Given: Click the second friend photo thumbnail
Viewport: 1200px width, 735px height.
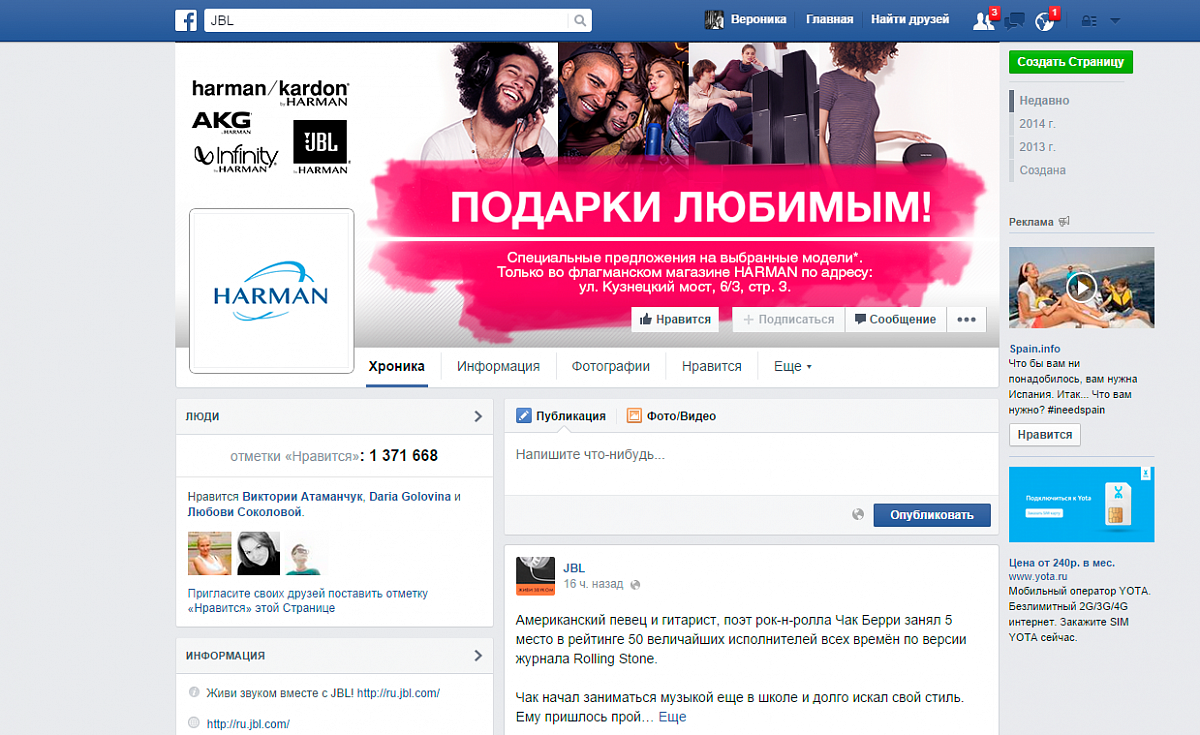Looking at the screenshot, I should tap(258, 553).
